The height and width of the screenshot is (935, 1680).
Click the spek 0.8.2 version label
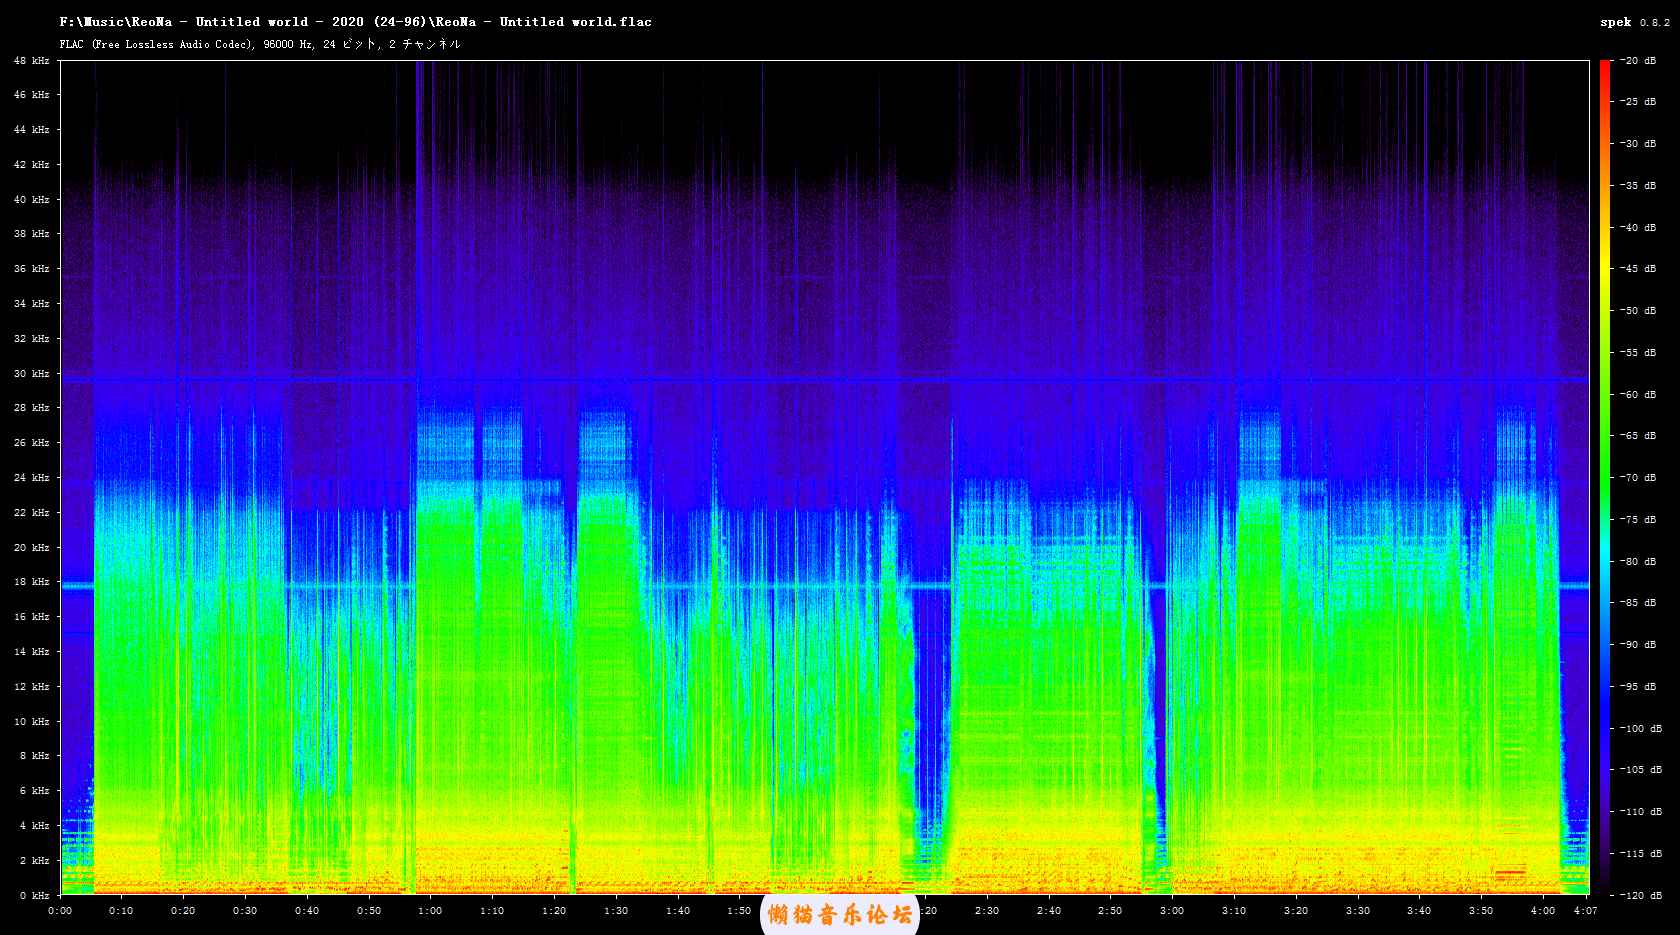coord(1634,22)
